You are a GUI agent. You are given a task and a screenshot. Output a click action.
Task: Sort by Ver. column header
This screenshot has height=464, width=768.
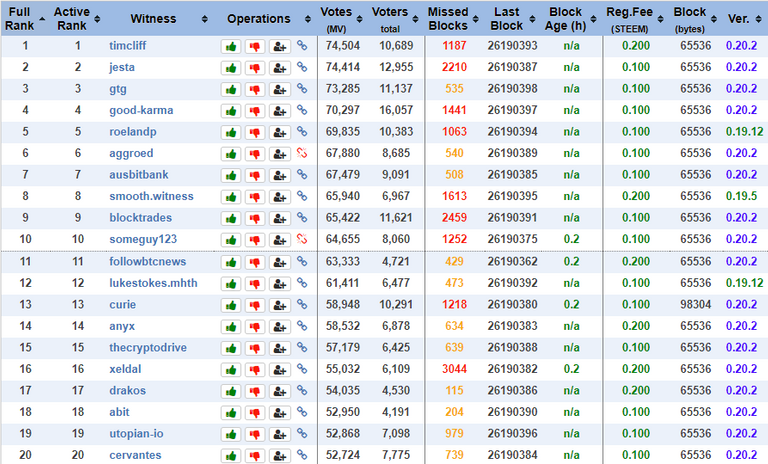tap(744, 19)
